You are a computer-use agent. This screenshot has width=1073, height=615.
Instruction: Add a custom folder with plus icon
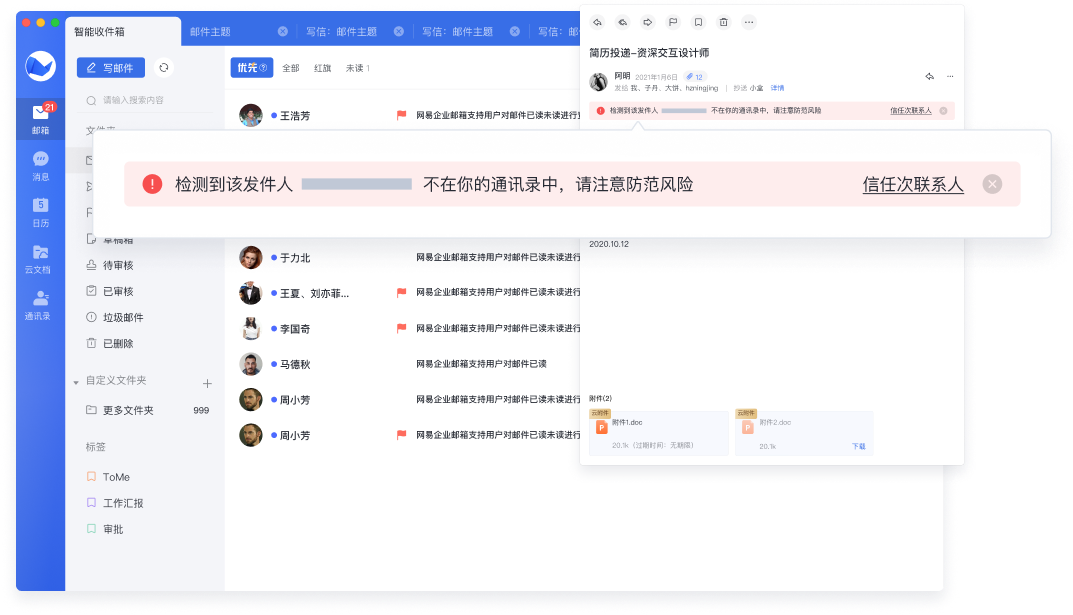click(x=207, y=383)
